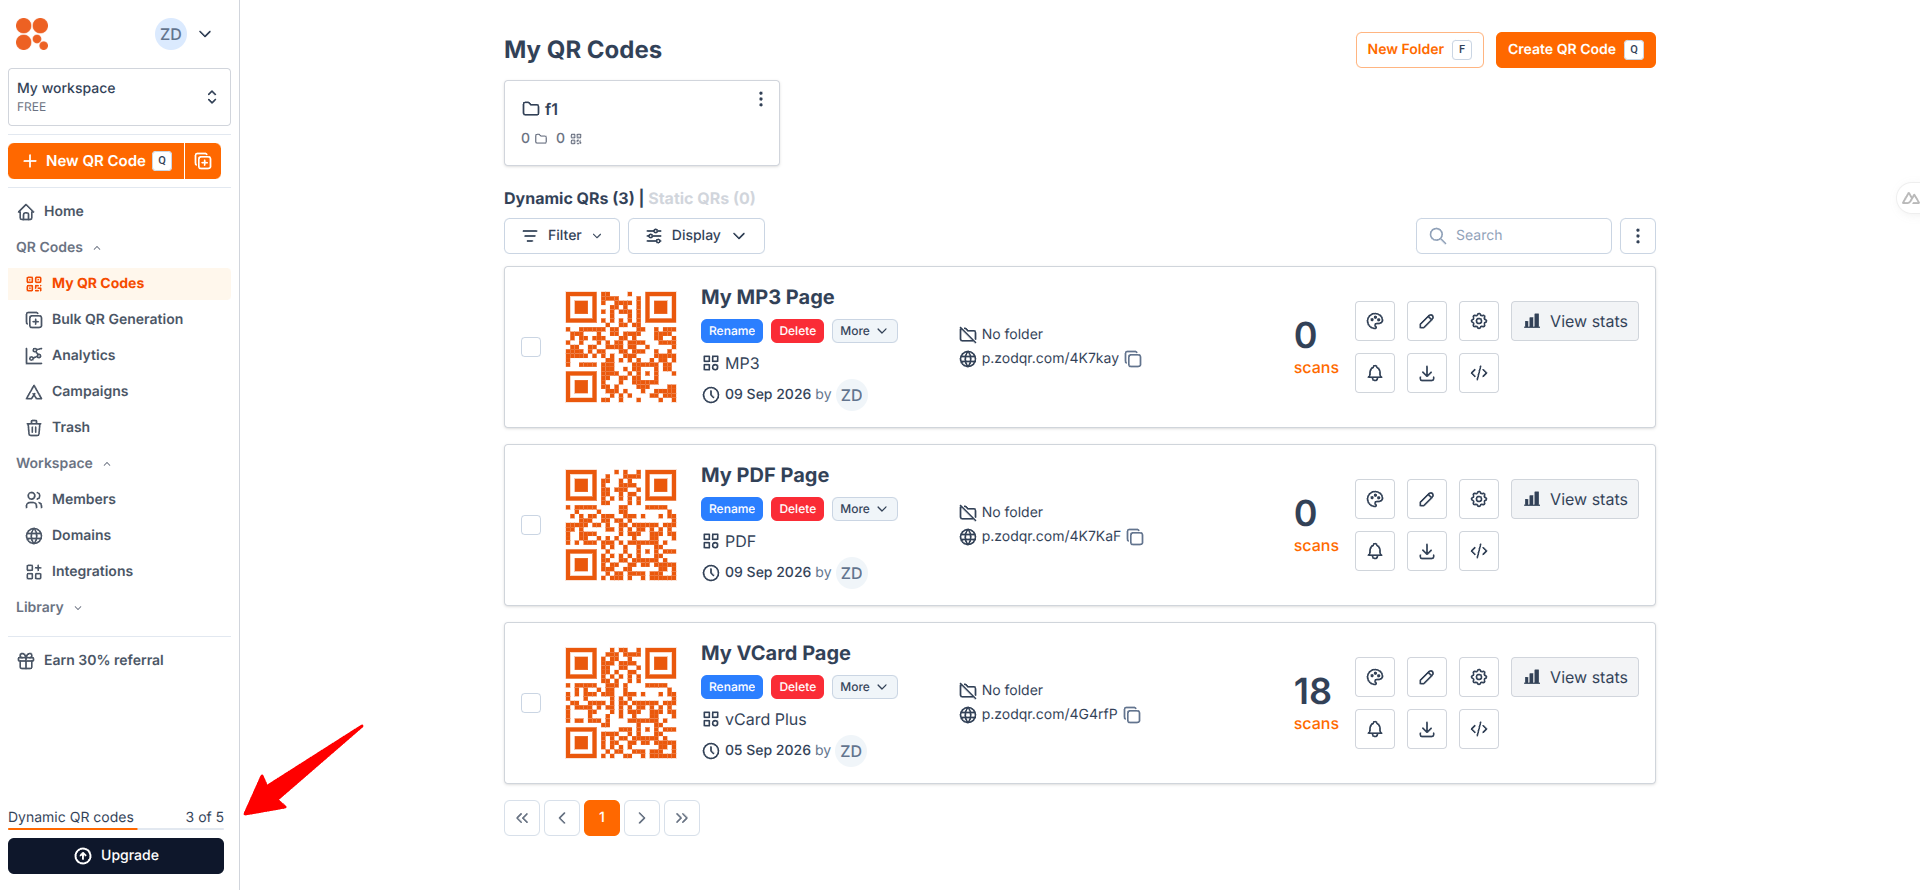The width and height of the screenshot is (1920, 890).
Task: Download the My PDF Page QR code
Action: (x=1427, y=551)
